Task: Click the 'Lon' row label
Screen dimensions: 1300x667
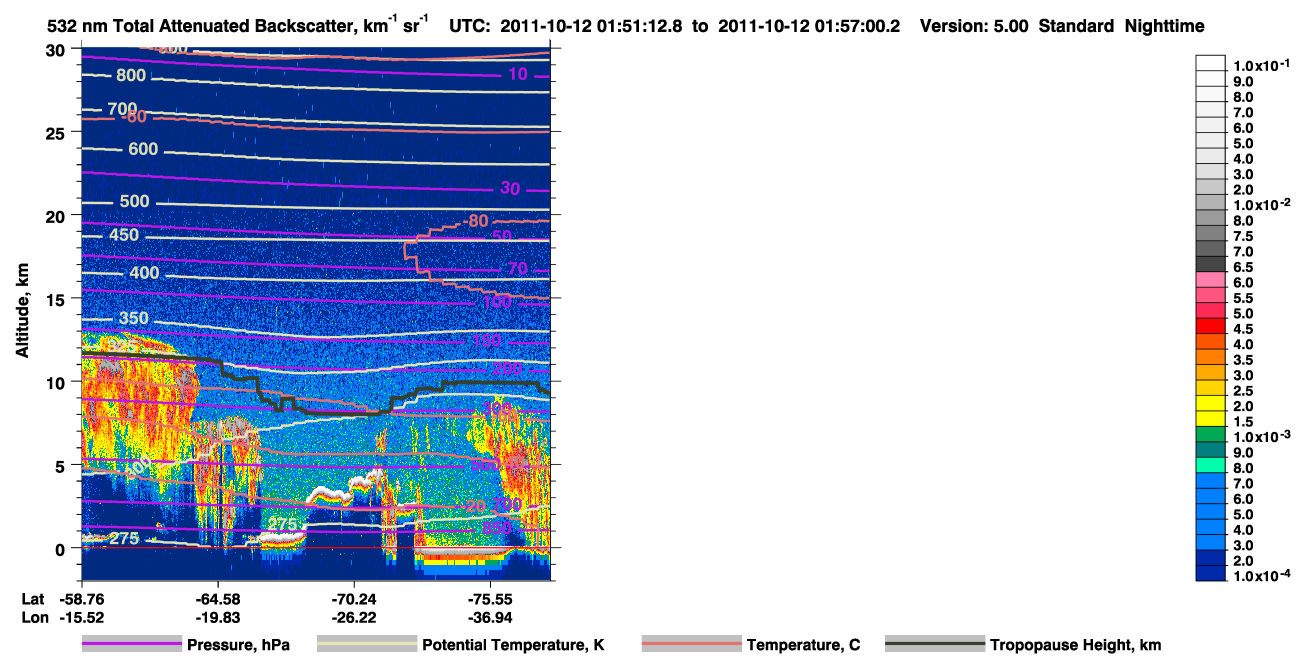Action: tap(33, 618)
